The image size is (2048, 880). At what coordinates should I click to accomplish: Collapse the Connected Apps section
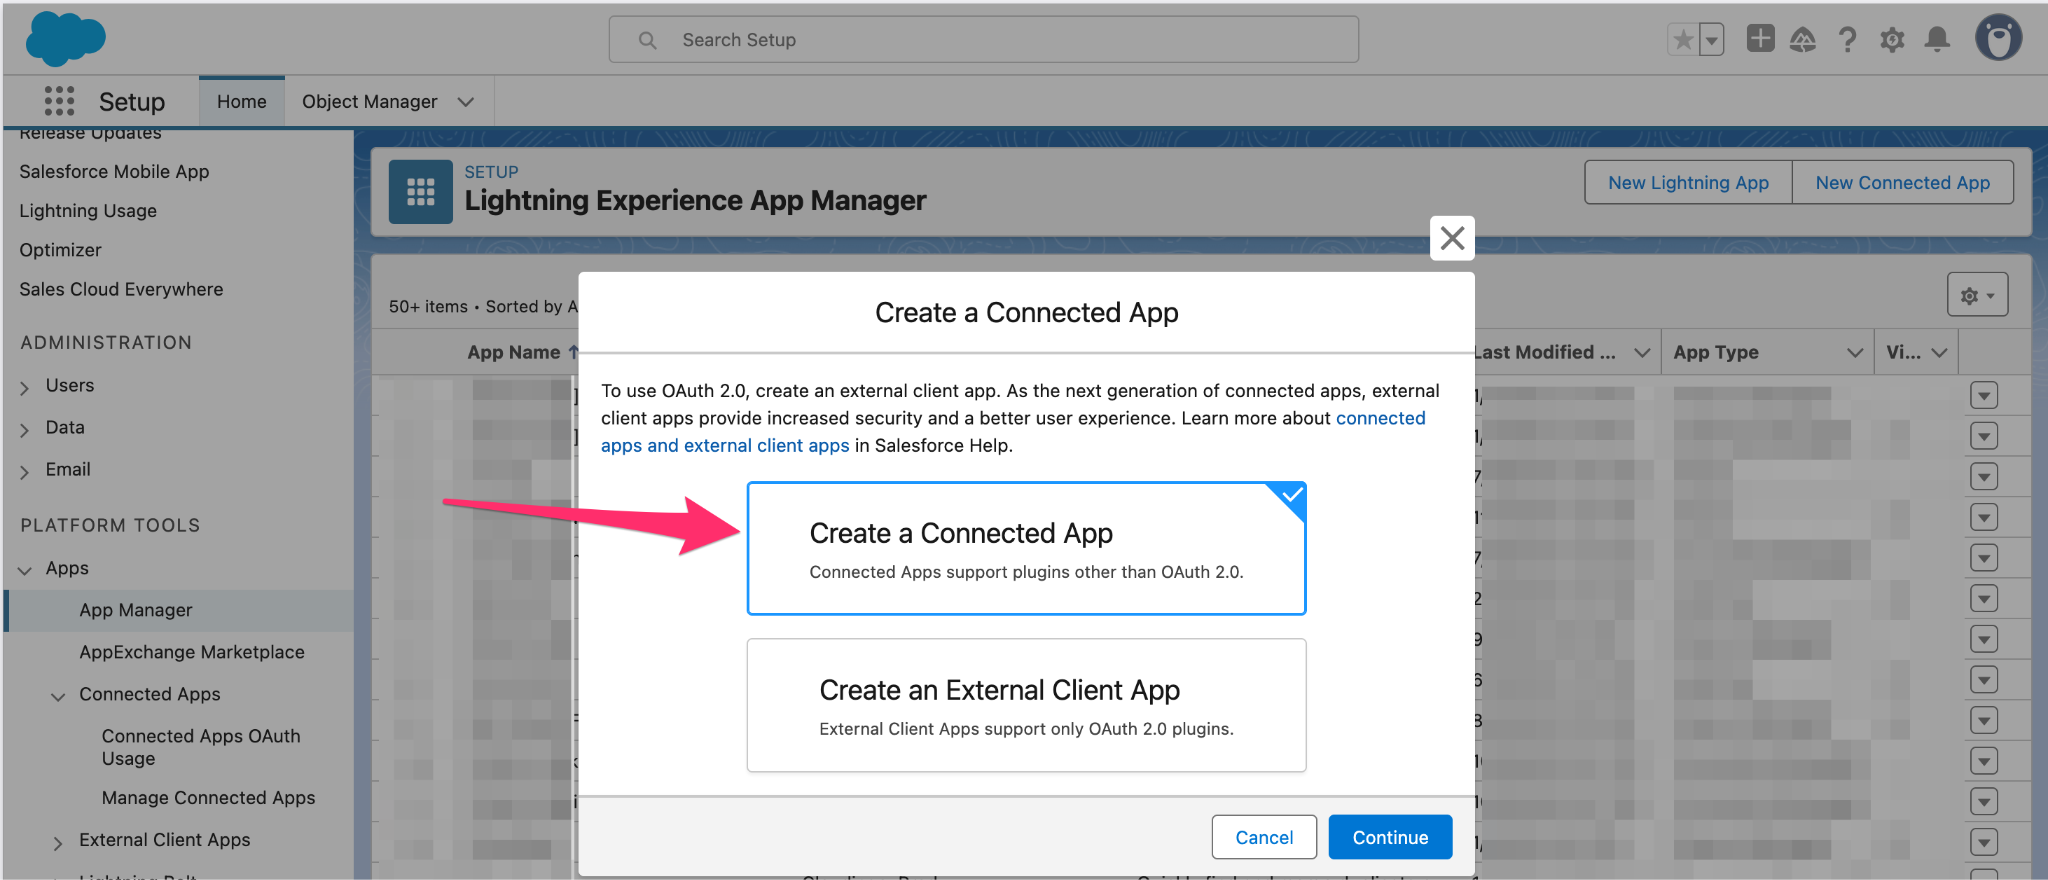(x=58, y=696)
